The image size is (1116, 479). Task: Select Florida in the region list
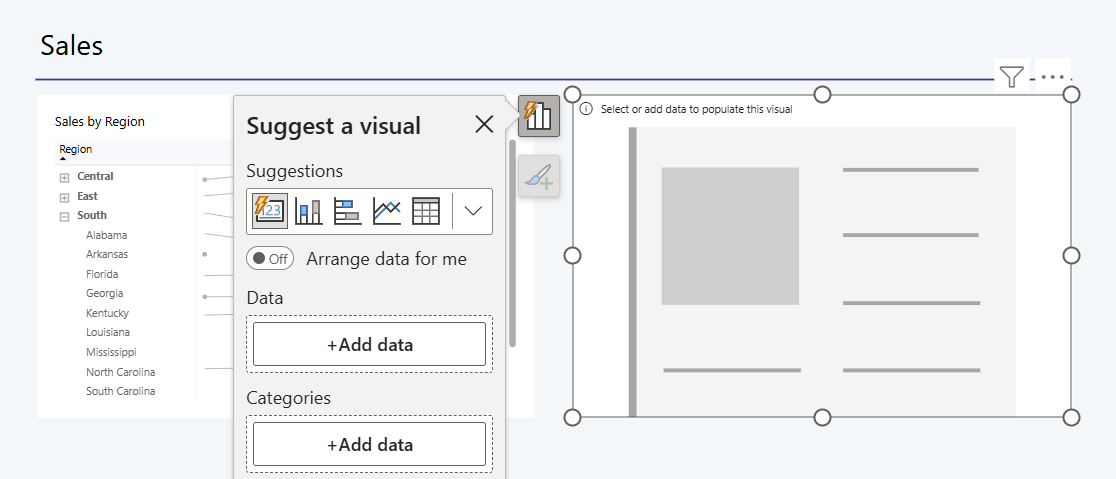(x=102, y=274)
